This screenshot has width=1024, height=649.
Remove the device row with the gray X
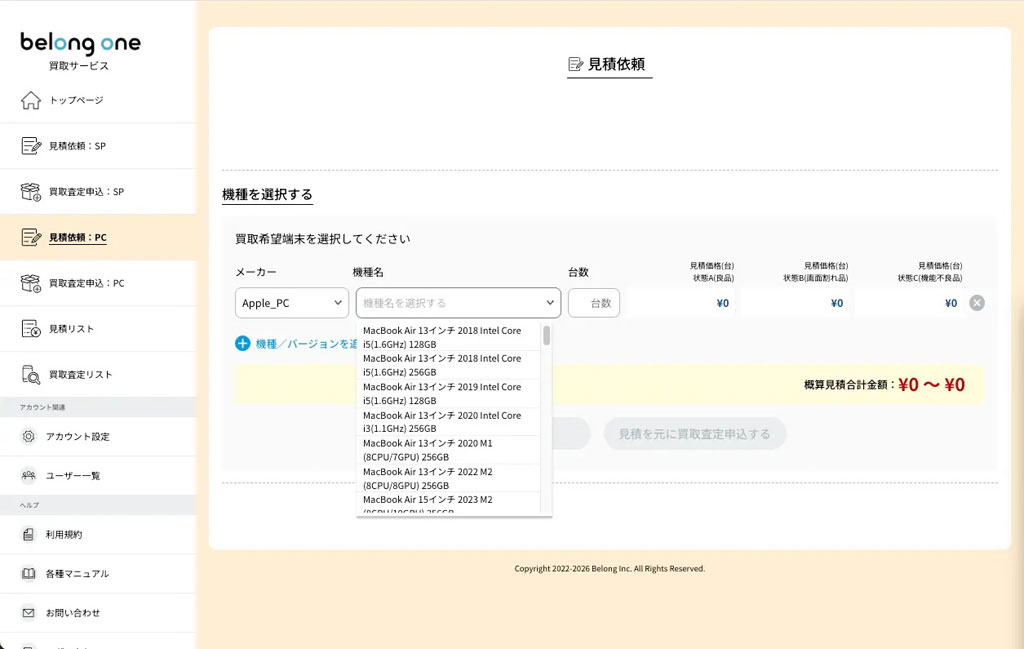(977, 303)
